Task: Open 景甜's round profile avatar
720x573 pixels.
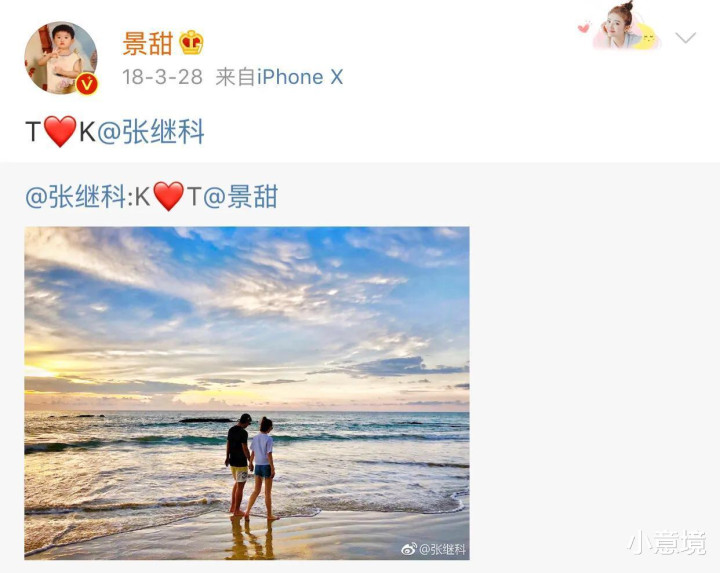Action: (61, 58)
